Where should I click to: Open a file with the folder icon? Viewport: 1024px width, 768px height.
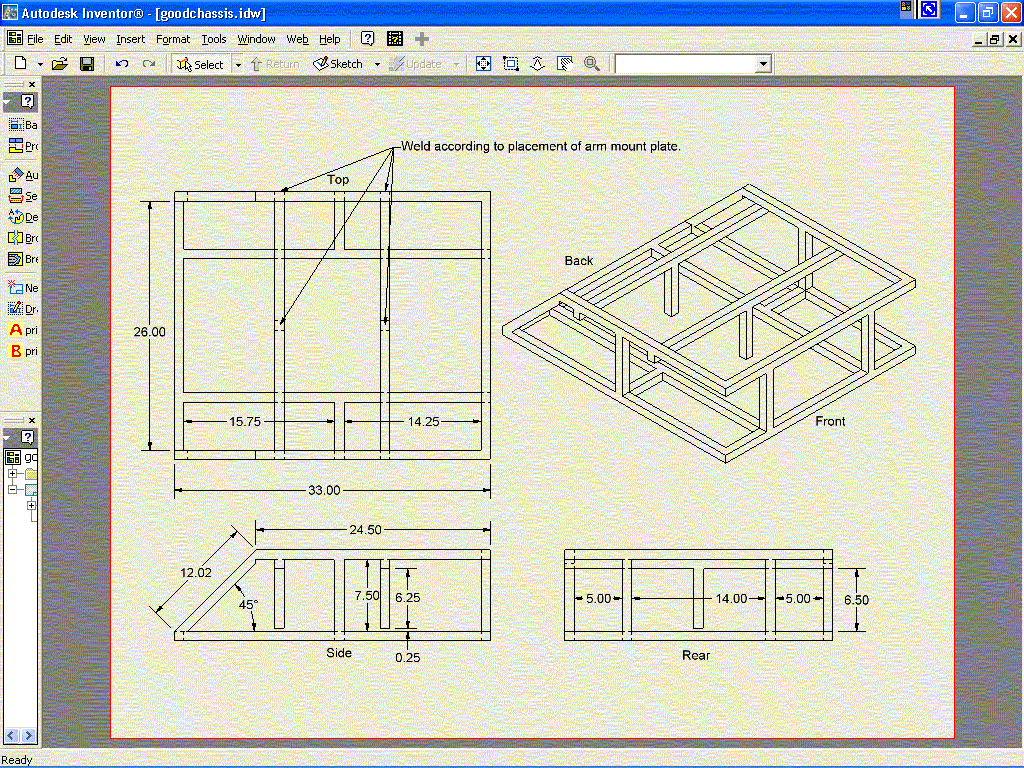tap(60, 64)
